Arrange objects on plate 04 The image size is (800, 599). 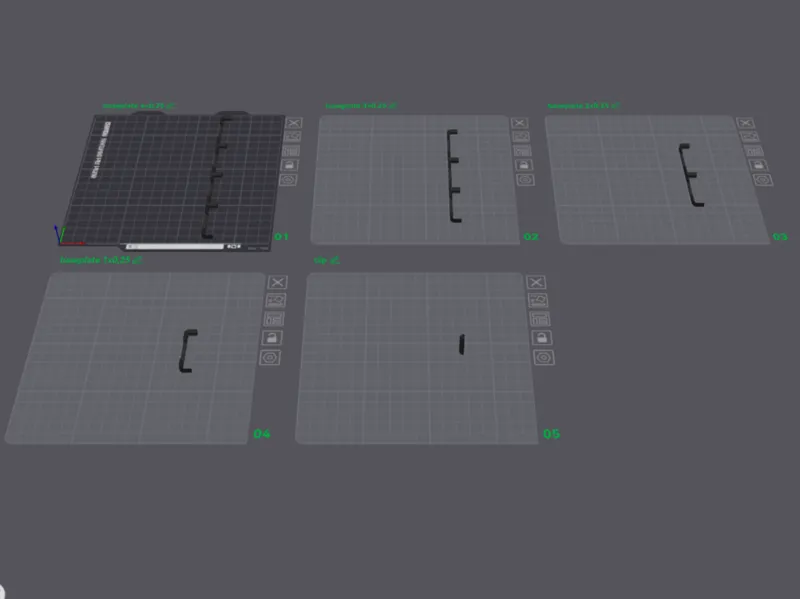pyautogui.click(x=274, y=319)
